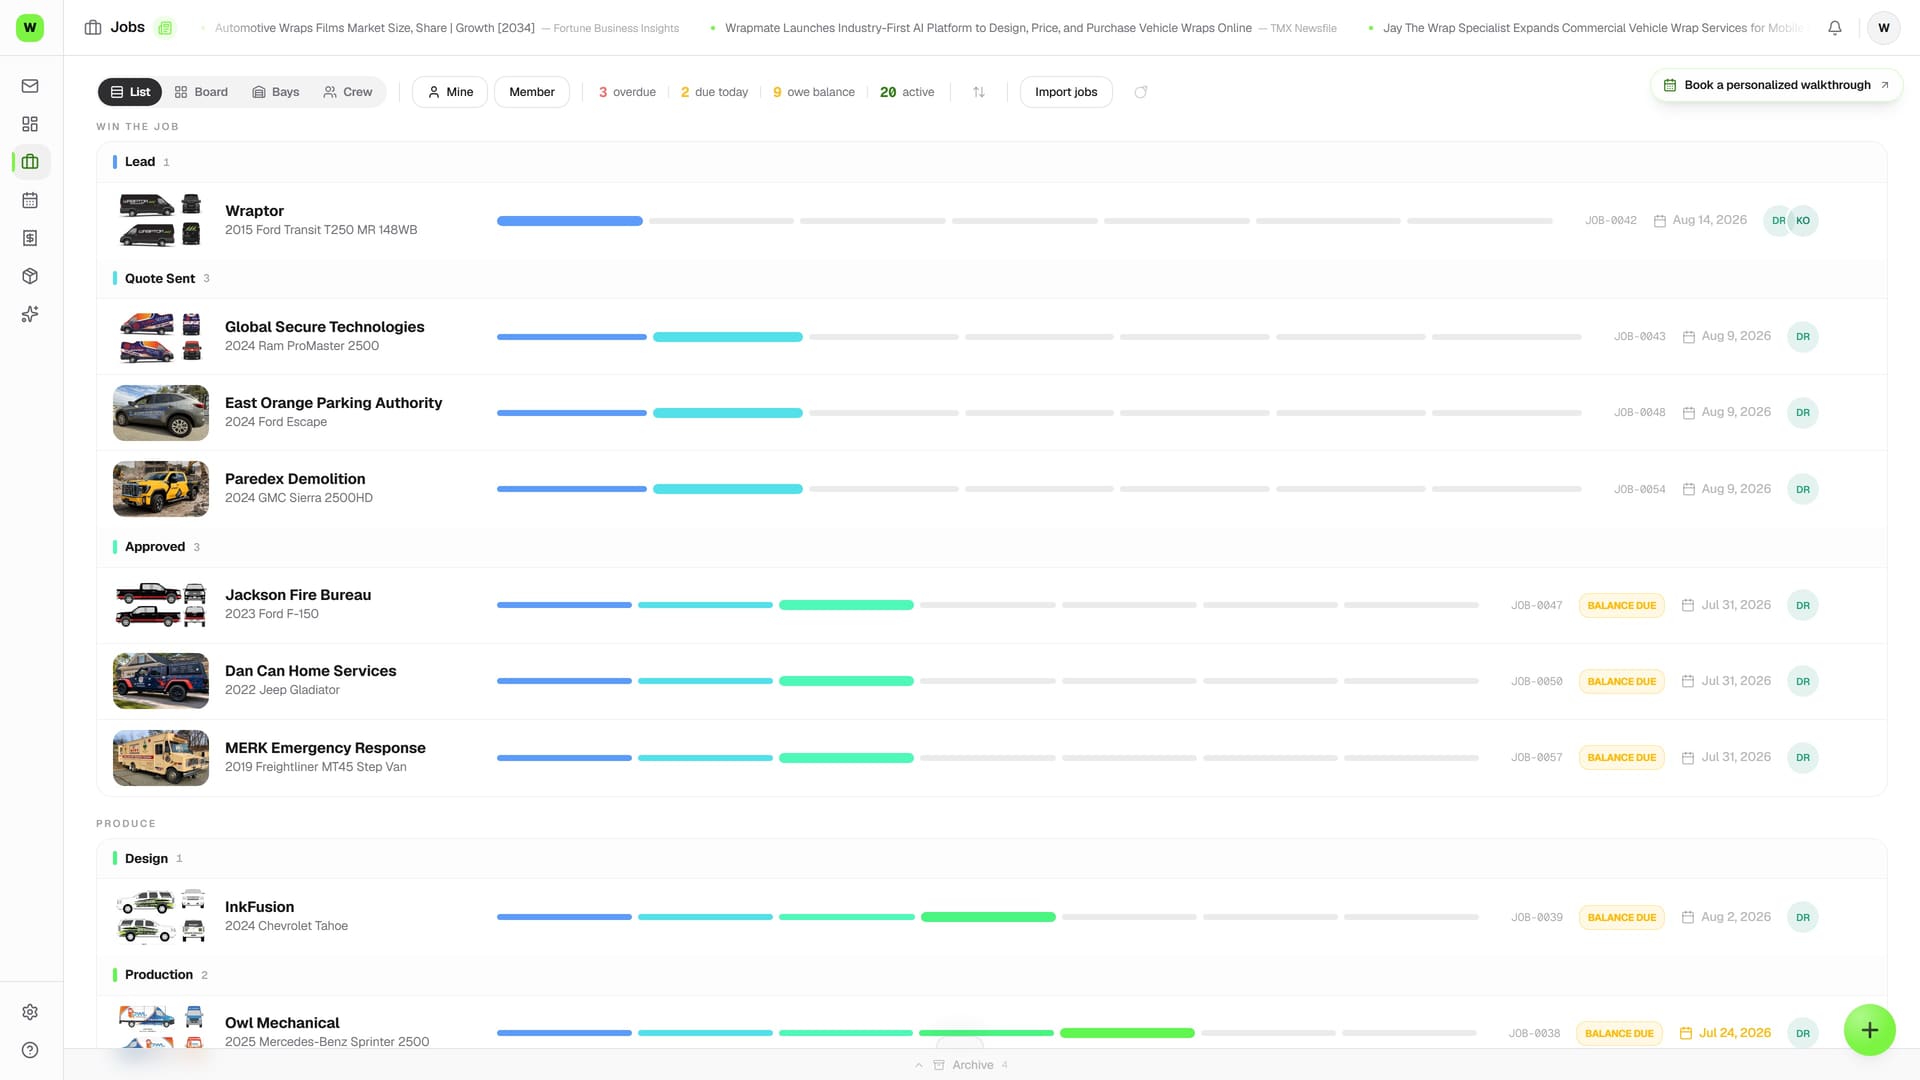
Task: Open the notifications bell
Action: click(1835, 28)
